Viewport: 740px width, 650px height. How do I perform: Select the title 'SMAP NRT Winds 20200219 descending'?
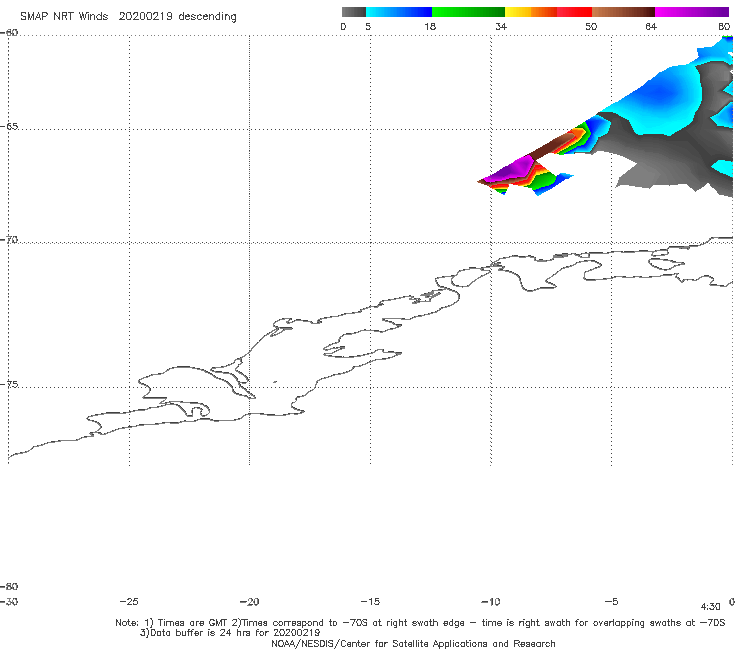(x=128, y=17)
